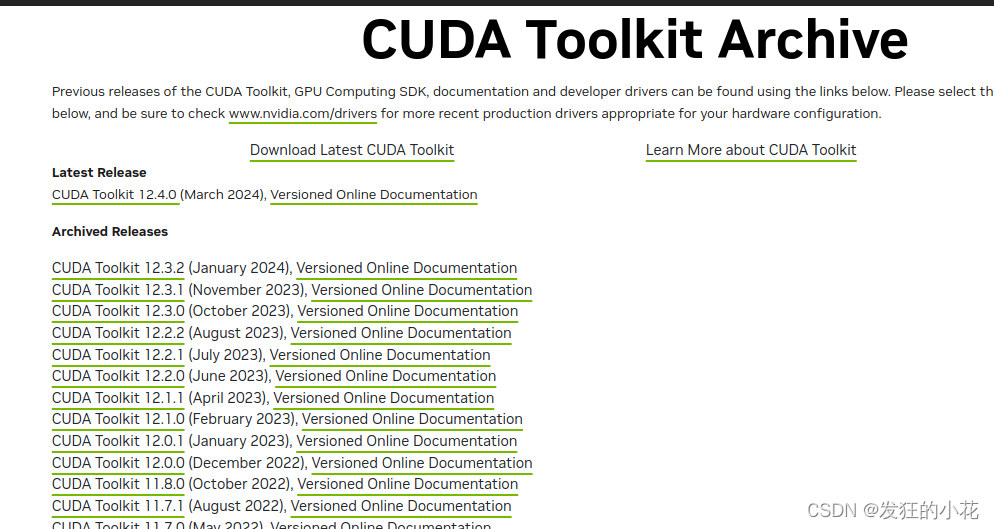Select CUDA Toolkit 12.3.1 link
994x529 pixels.
(x=118, y=290)
